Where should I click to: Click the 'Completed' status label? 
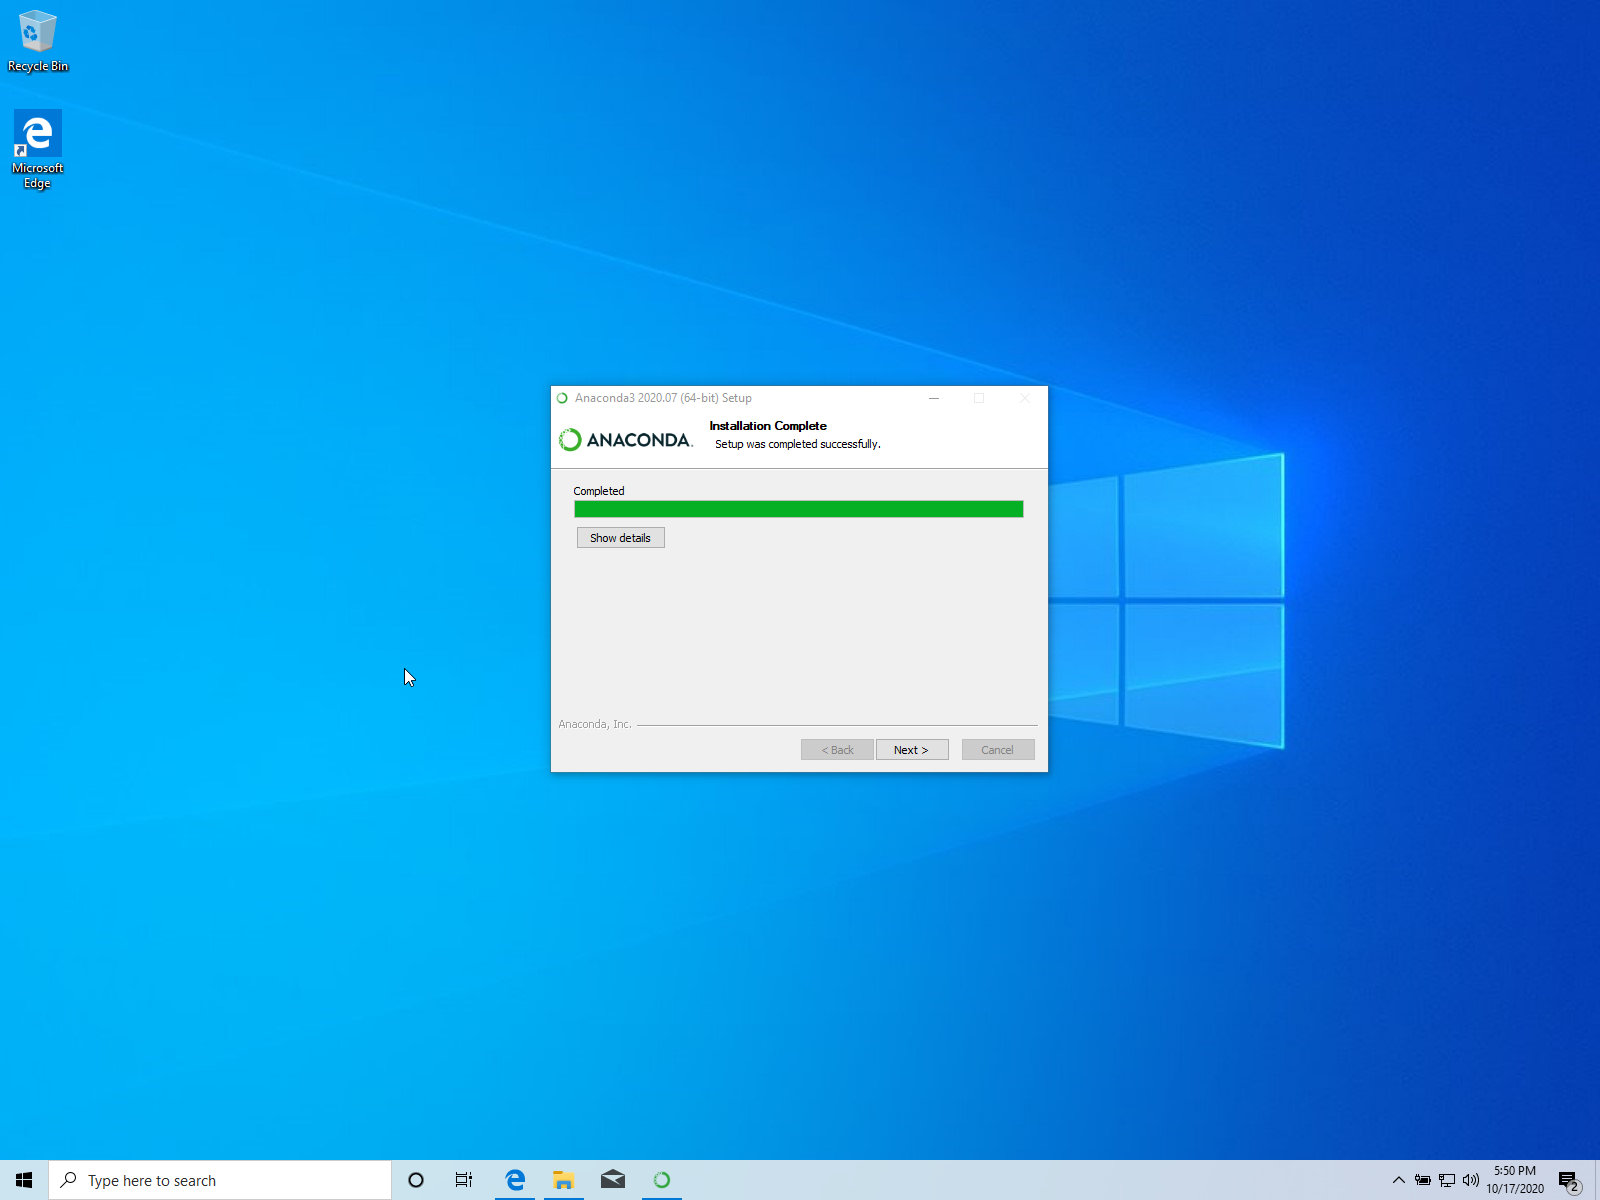pyautogui.click(x=599, y=491)
